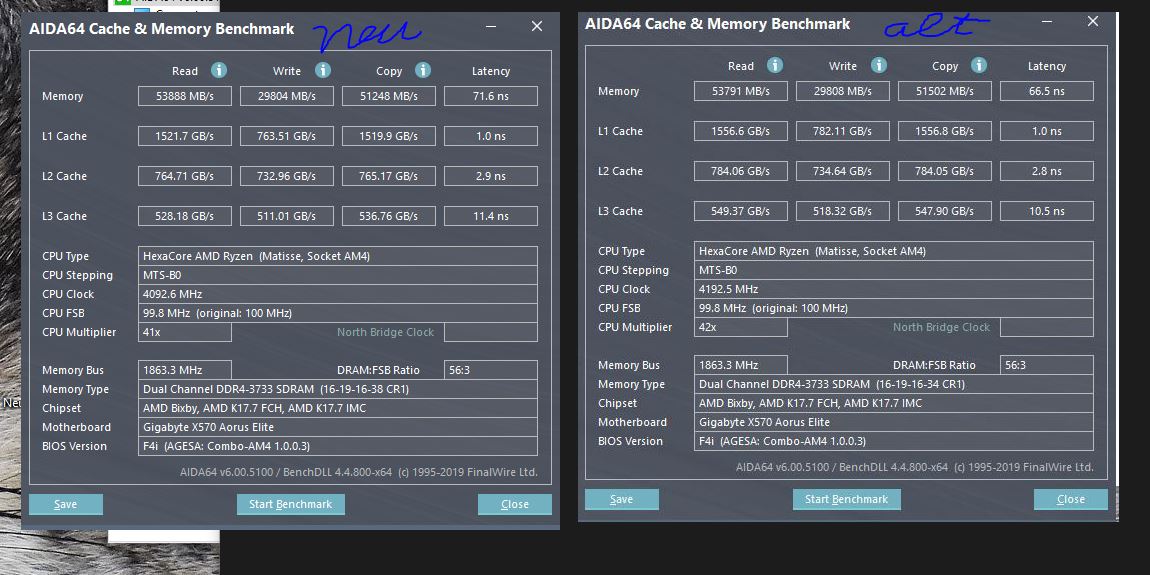Image resolution: width=1150 pixels, height=575 pixels.
Task: Start Benchmark in the right window
Action: [x=846, y=499]
